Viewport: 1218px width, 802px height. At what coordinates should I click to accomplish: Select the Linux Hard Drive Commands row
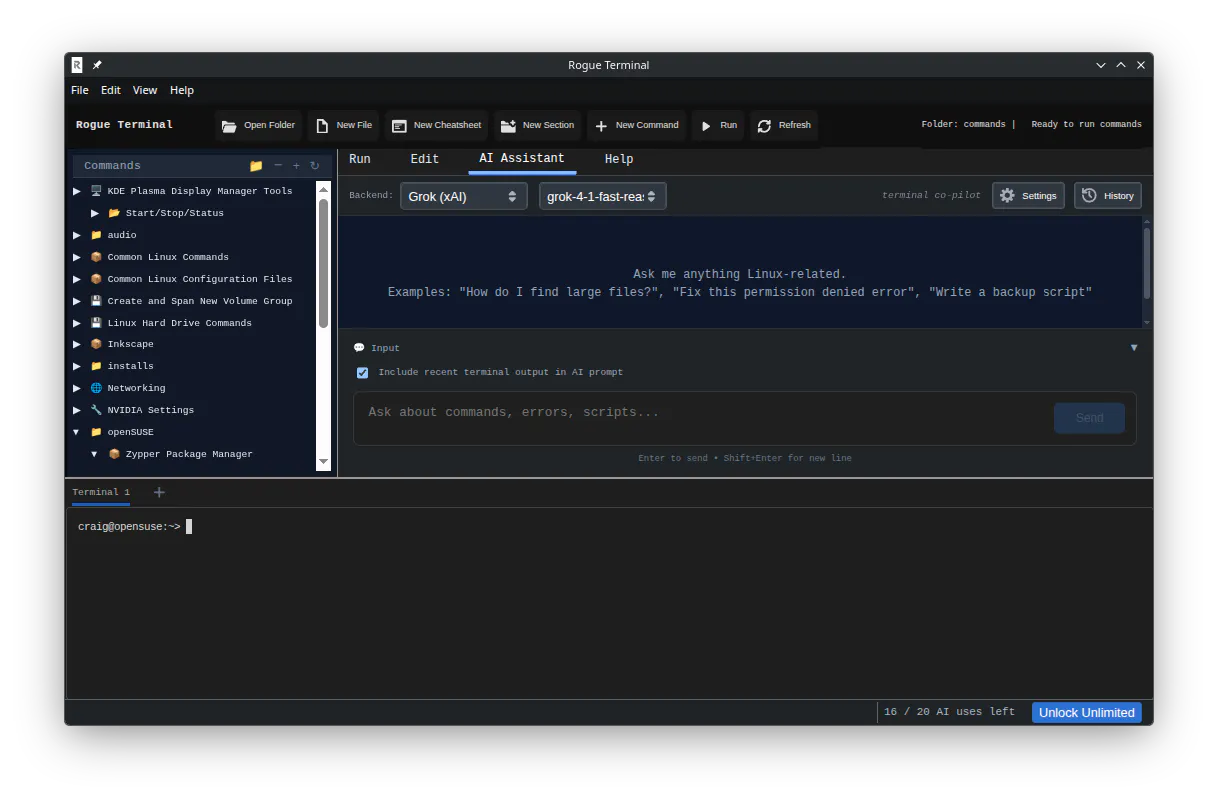click(193, 323)
